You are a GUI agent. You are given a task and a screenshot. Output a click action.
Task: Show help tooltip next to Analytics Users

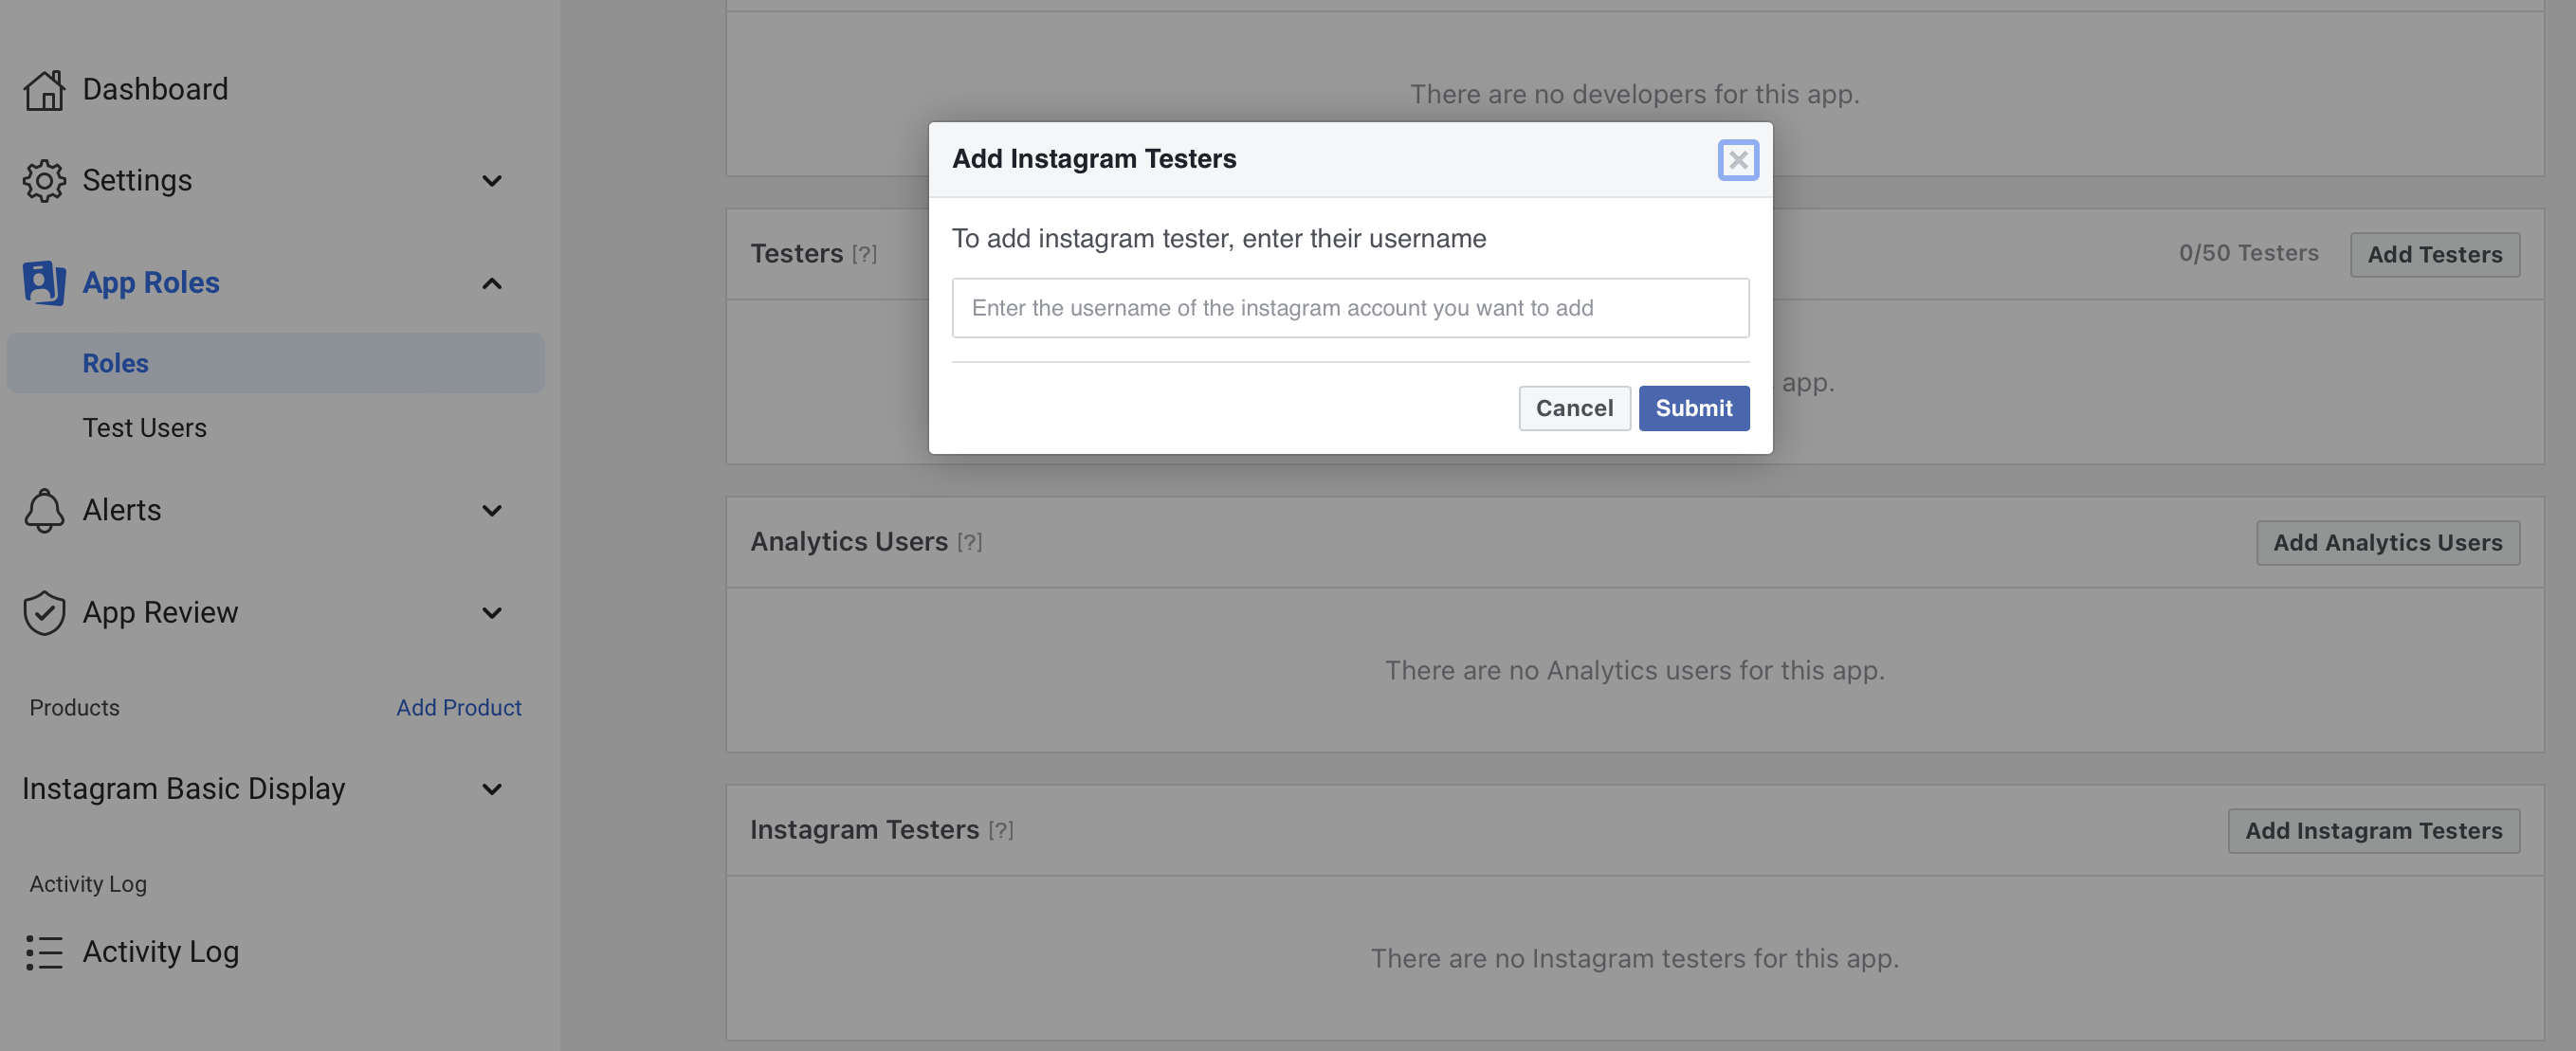coord(970,542)
